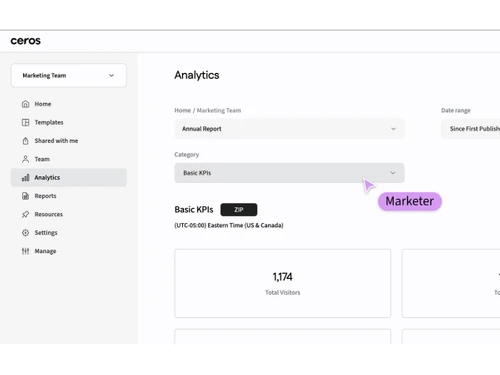Screen dimensions: 500x375
Task: Click the chevron on Basic KPIs dropdown
Action: (x=393, y=173)
